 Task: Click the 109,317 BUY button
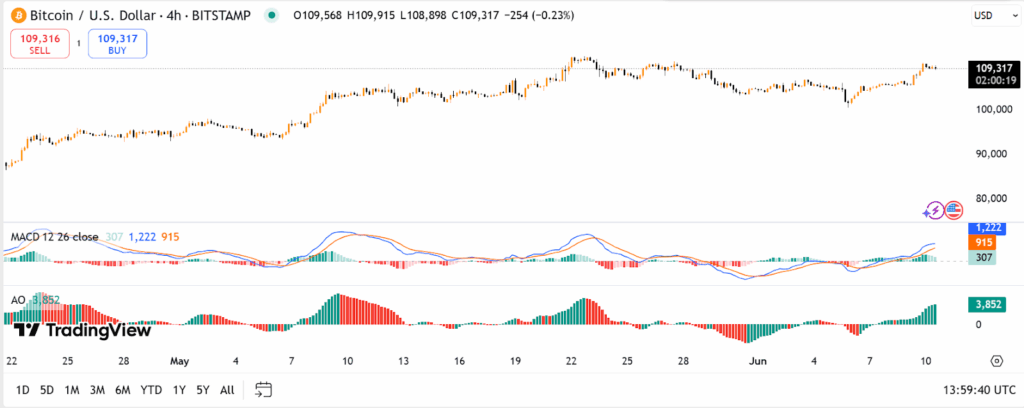117,43
